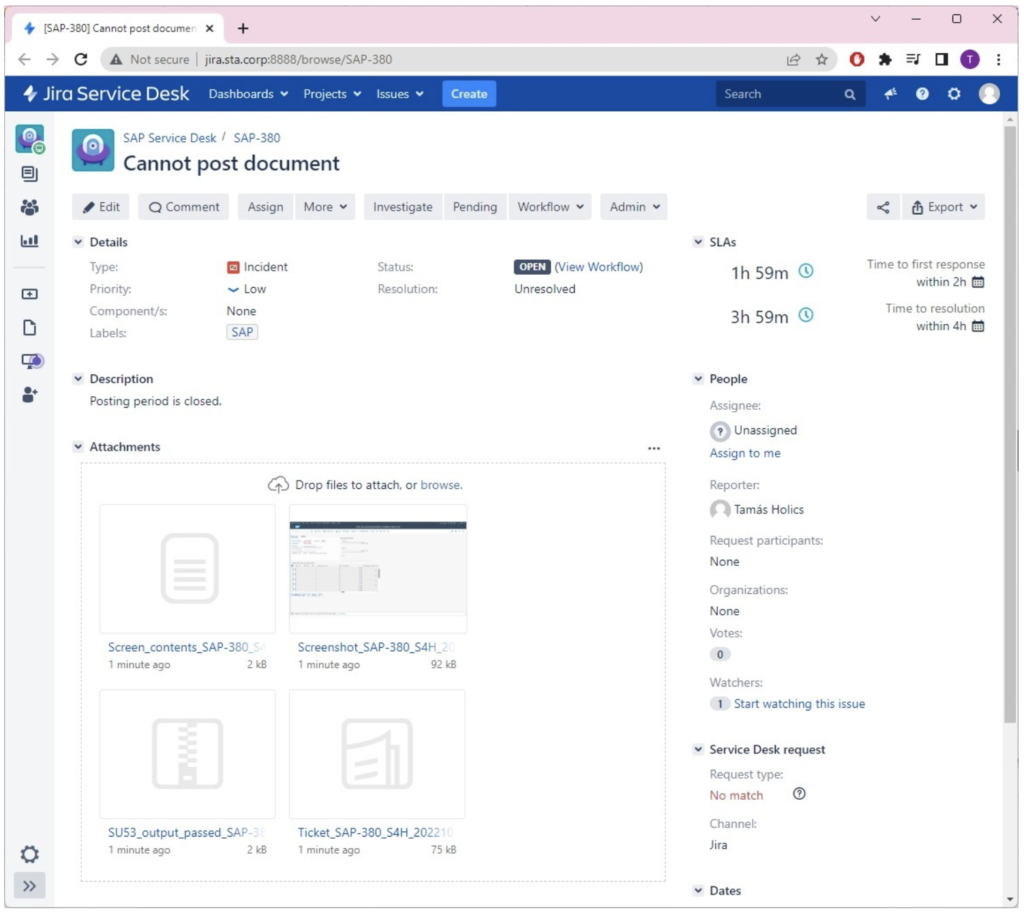Open the Reports bar chart sidebar icon
The image size is (1024, 915).
(29, 241)
